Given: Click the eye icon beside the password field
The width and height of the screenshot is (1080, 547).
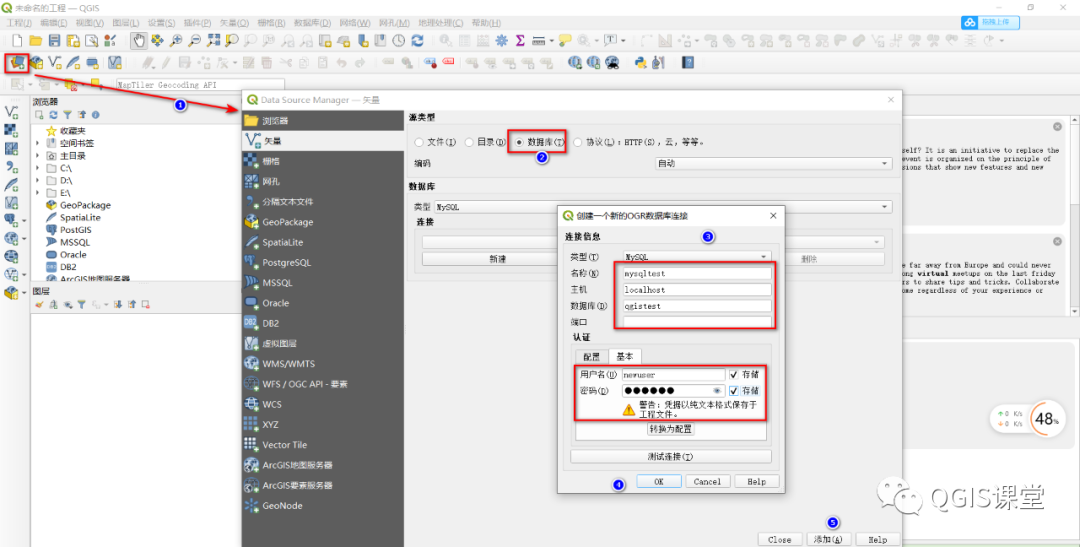Looking at the screenshot, I should click(x=717, y=391).
